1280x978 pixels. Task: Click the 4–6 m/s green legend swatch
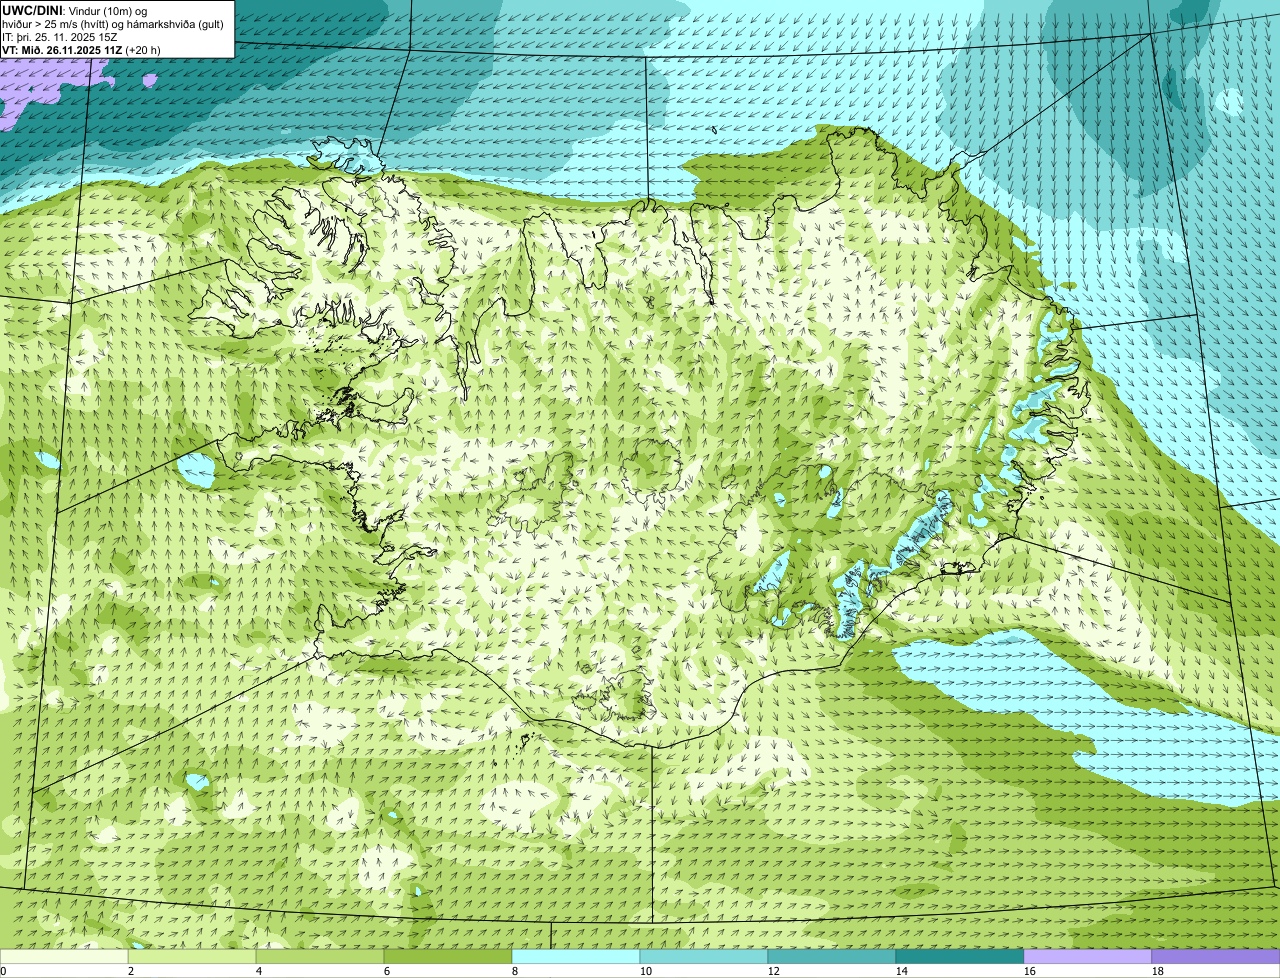click(x=320, y=957)
